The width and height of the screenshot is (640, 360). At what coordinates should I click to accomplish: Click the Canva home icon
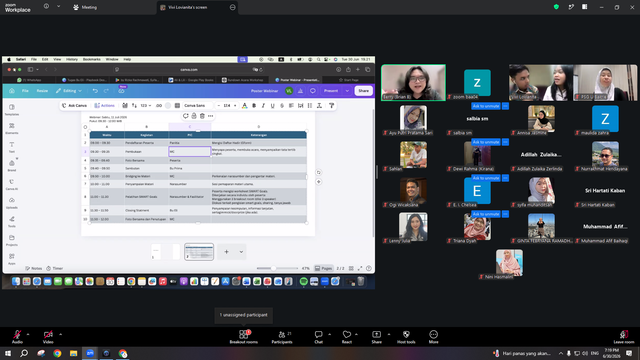point(12,91)
